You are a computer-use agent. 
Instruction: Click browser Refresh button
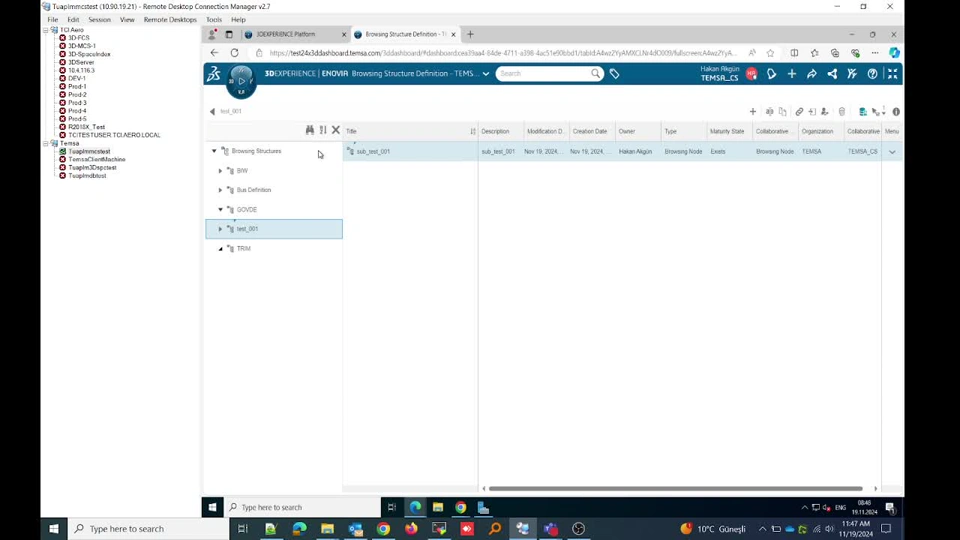[234, 53]
